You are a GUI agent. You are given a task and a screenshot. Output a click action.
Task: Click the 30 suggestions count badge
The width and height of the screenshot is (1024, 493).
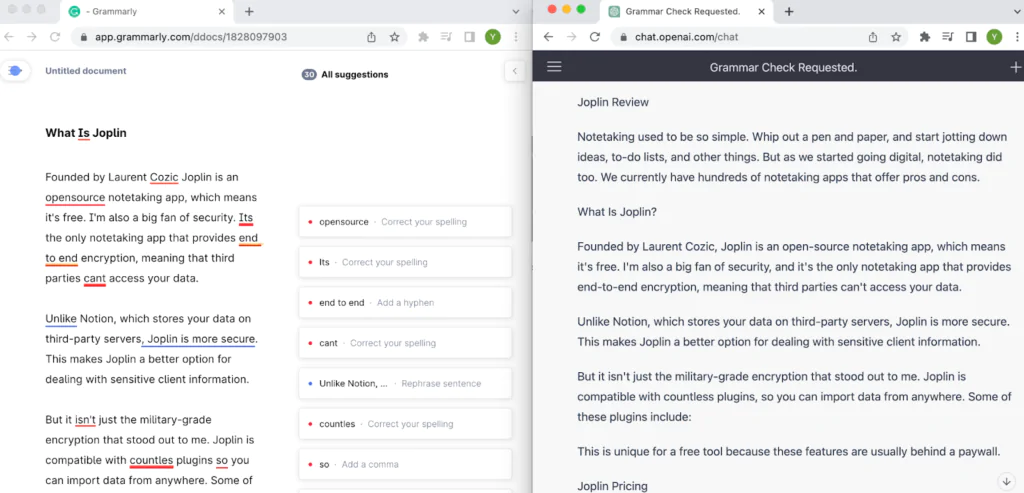click(309, 74)
